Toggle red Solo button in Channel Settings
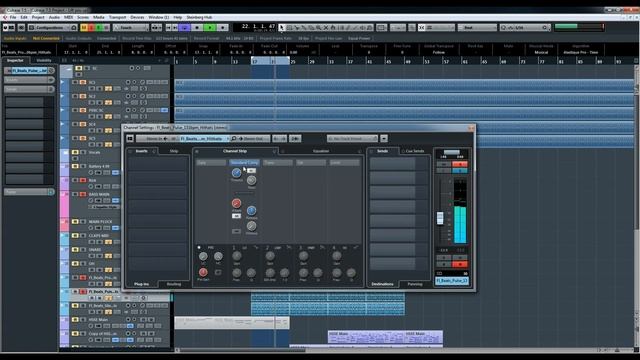Screen dimensions: 640x360 point(460,164)
